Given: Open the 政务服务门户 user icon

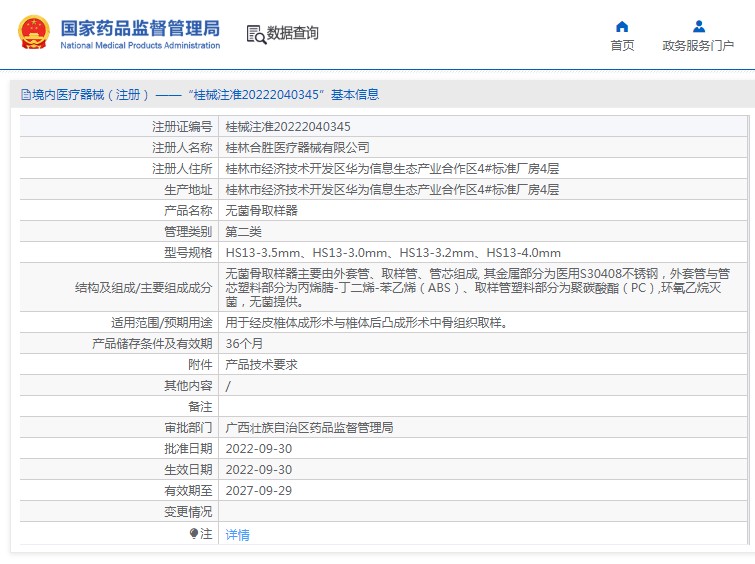Looking at the screenshot, I should (699, 26).
